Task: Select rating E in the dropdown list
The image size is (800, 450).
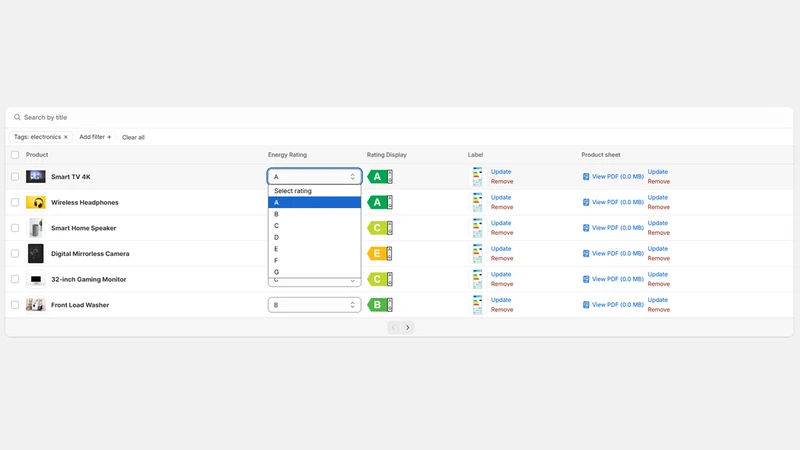Action: coord(314,249)
